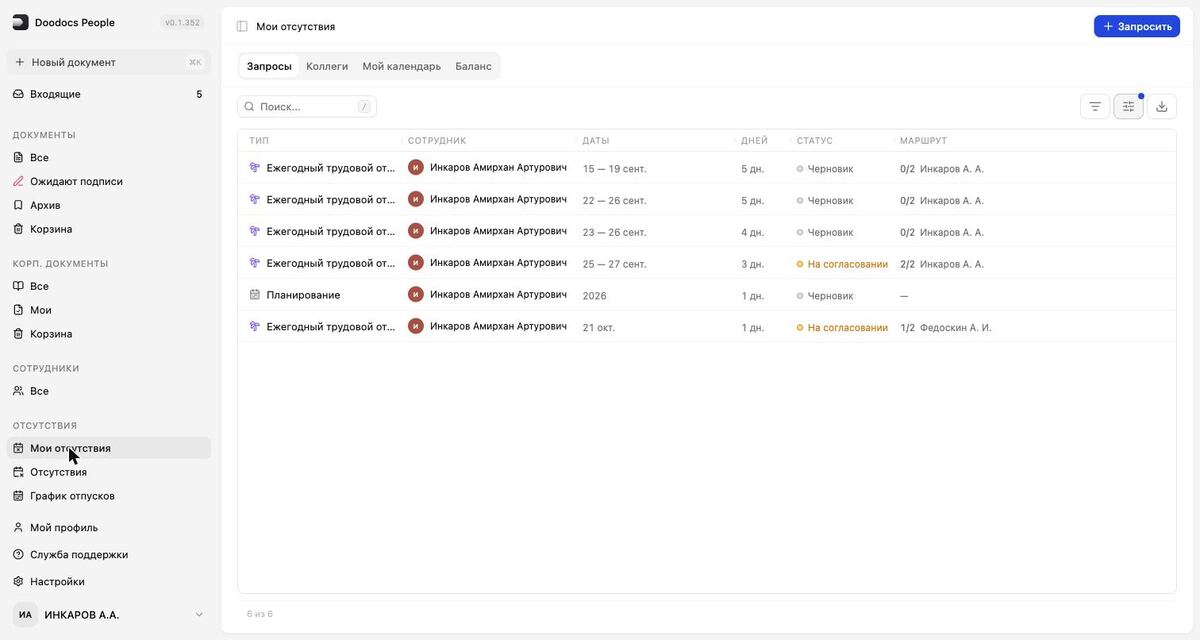Sort by the Даты column header
Viewport: 1200px width, 640px height.
[596, 141]
